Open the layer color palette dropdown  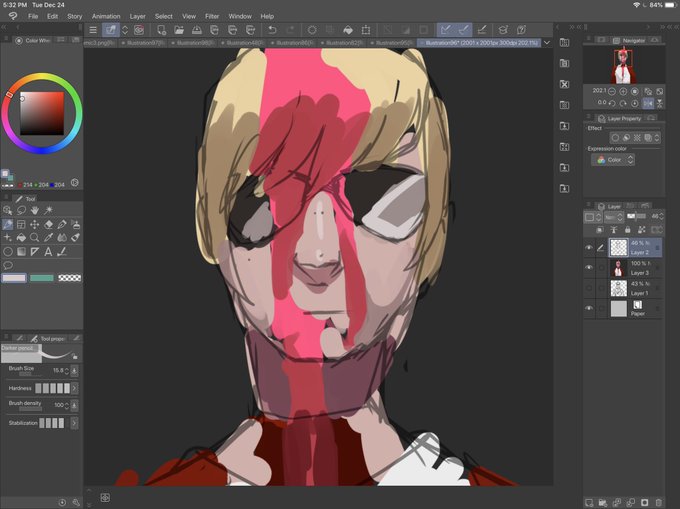click(x=592, y=217)
